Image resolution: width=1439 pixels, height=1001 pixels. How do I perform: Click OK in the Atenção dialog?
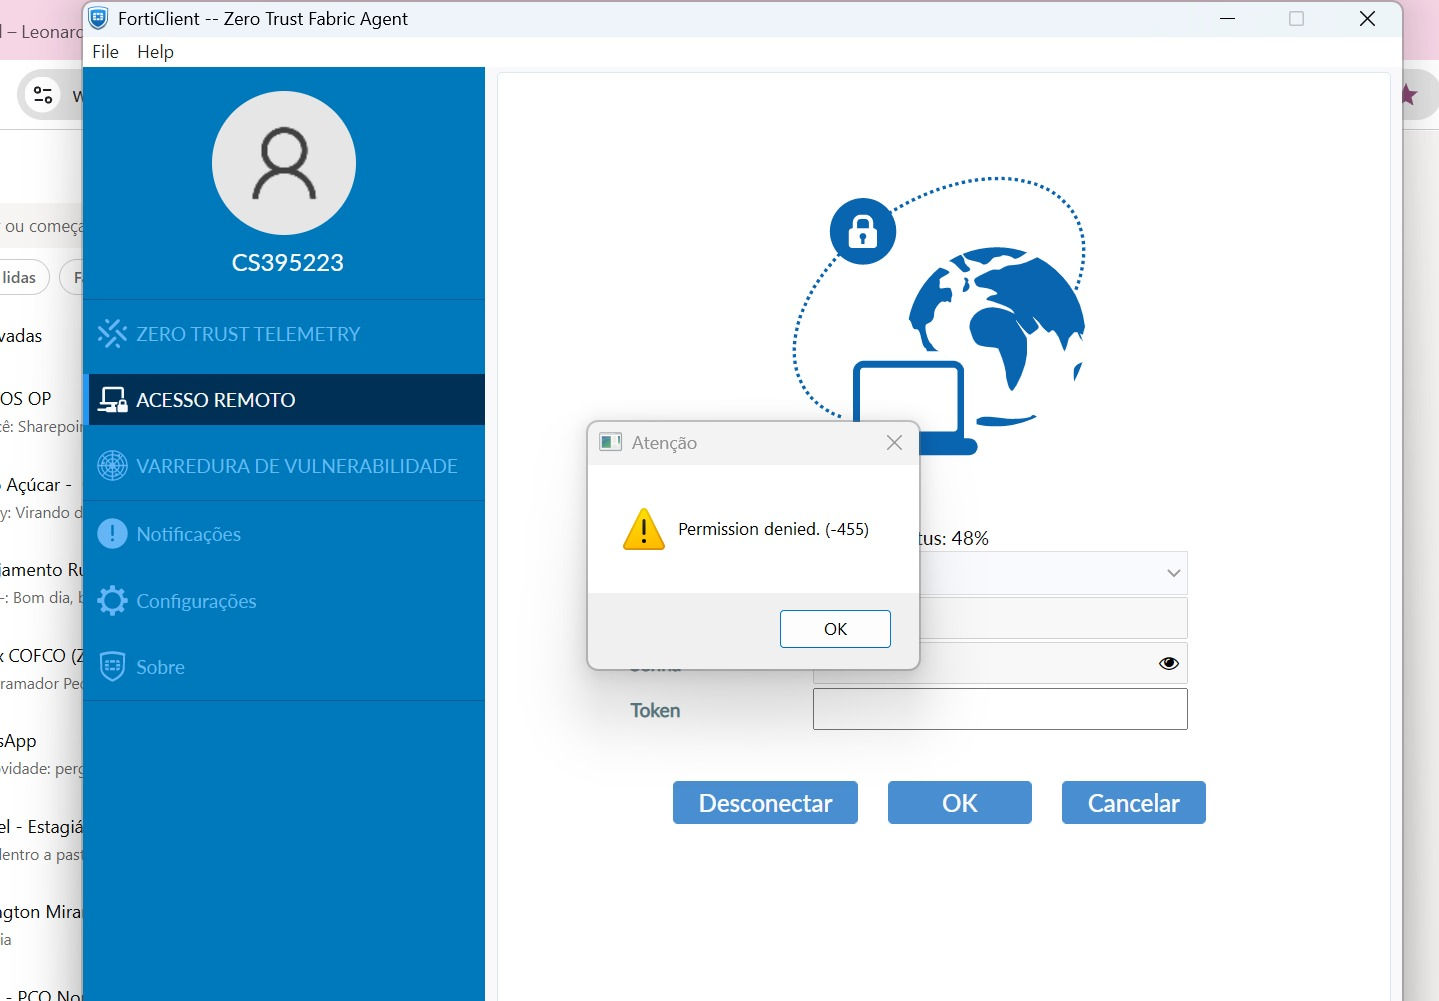tap(835, 629)
